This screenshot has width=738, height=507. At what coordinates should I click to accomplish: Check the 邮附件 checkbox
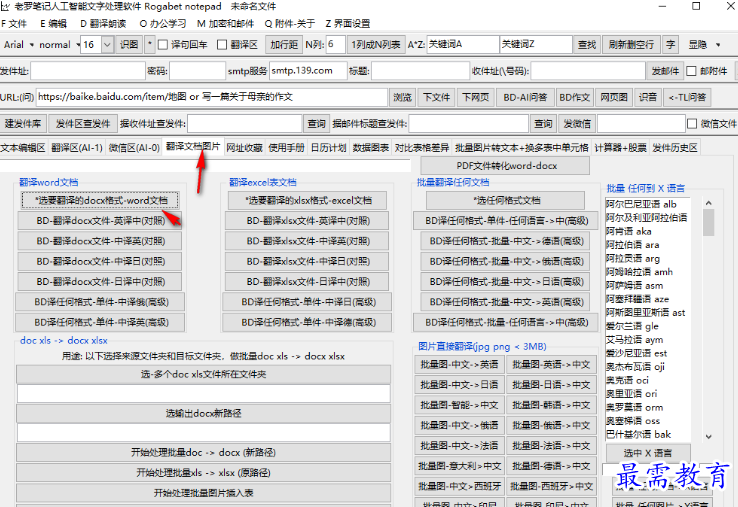691,71
